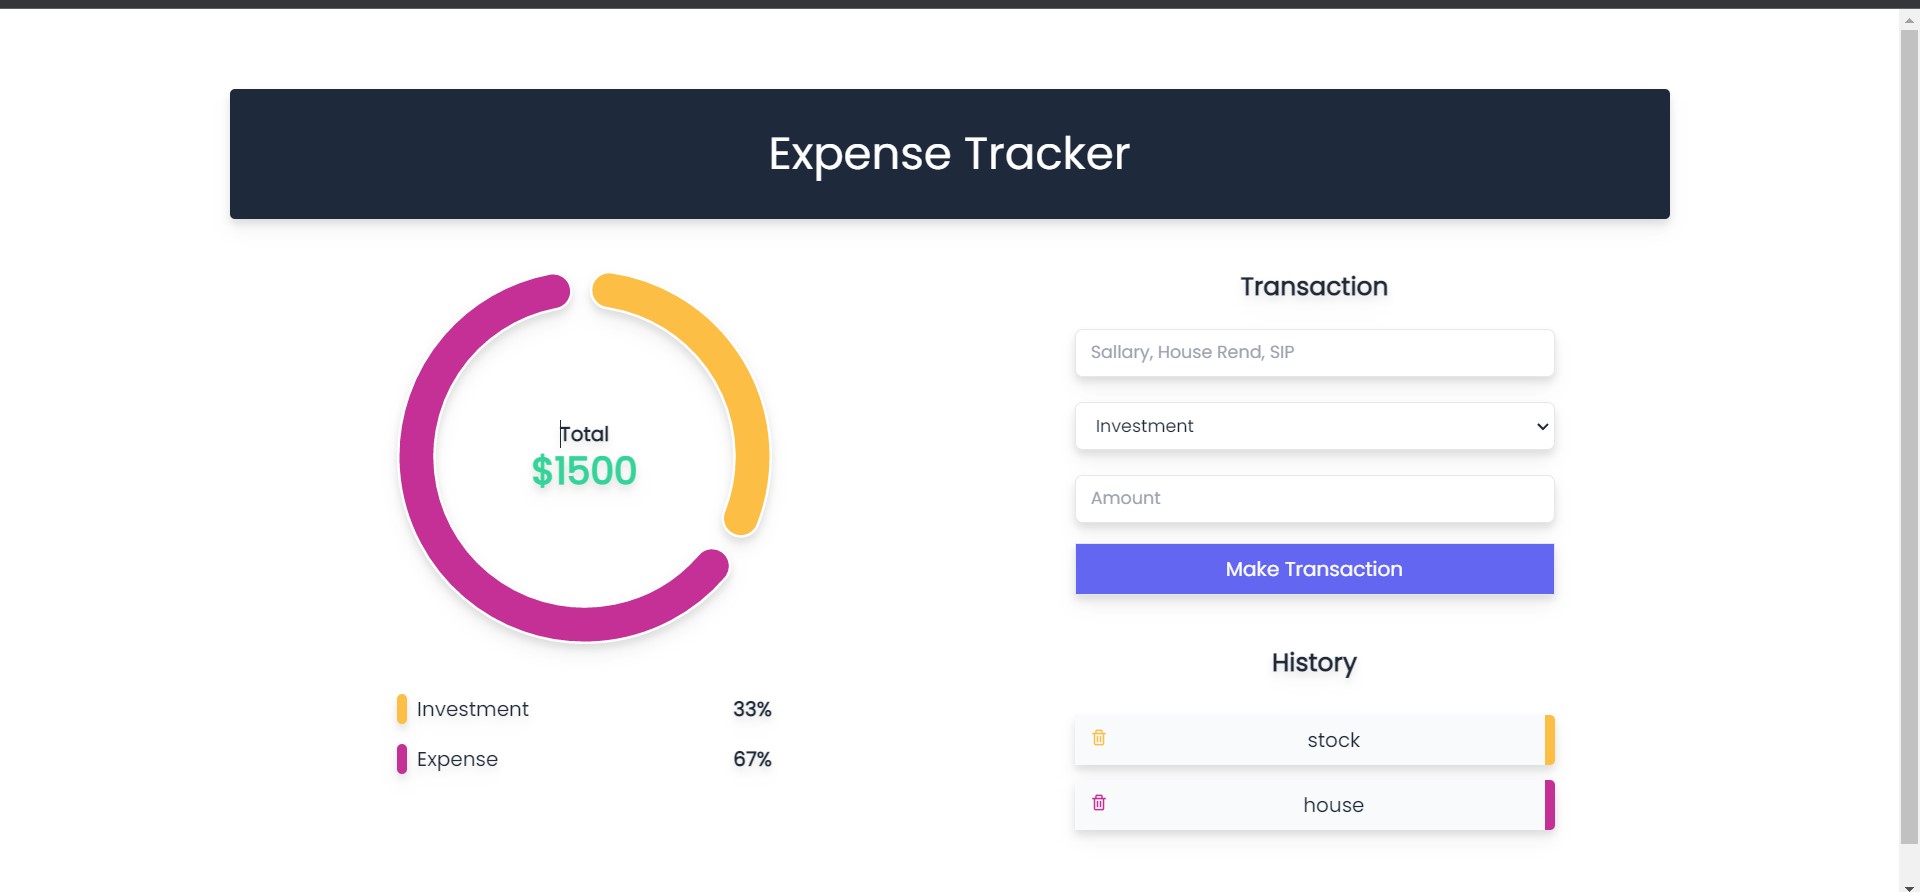Viewport: 1920px width, 892px height.
Task: Click the dropdown chevron in the Transaction form
Action: tap(1541, 426)
